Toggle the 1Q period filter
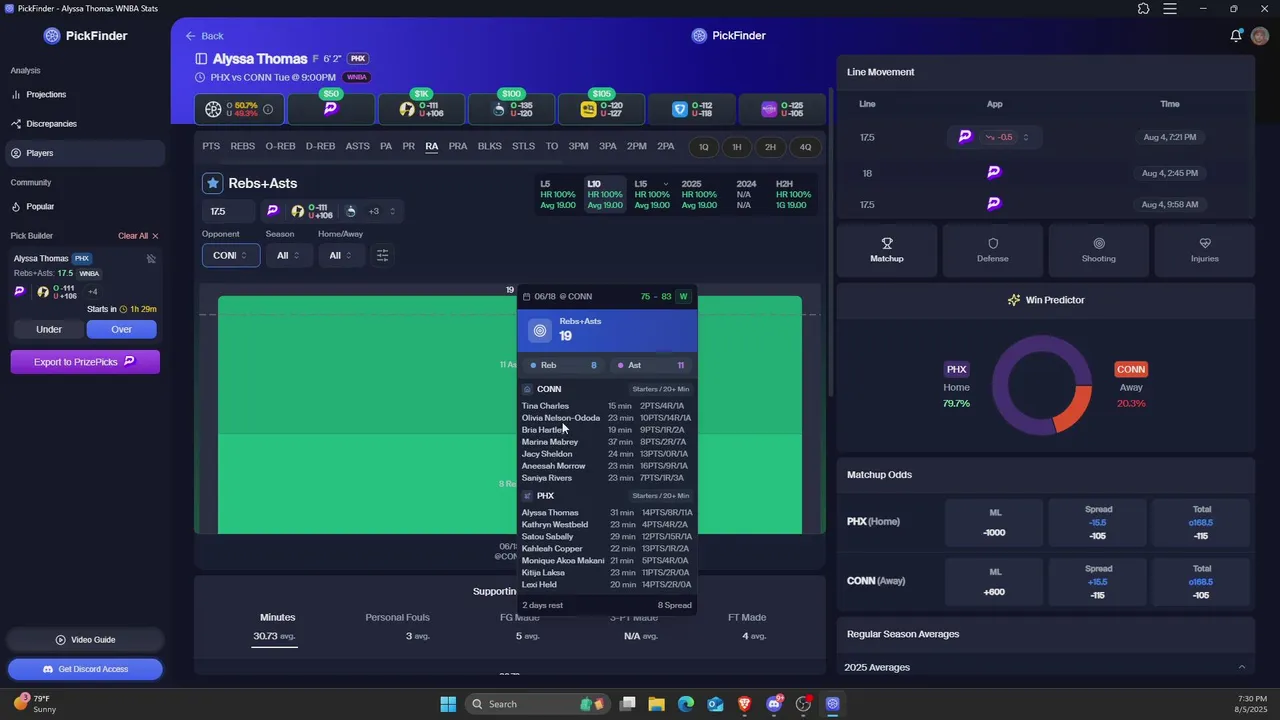Screen dimensions: 1280x720 pos(704,147)
